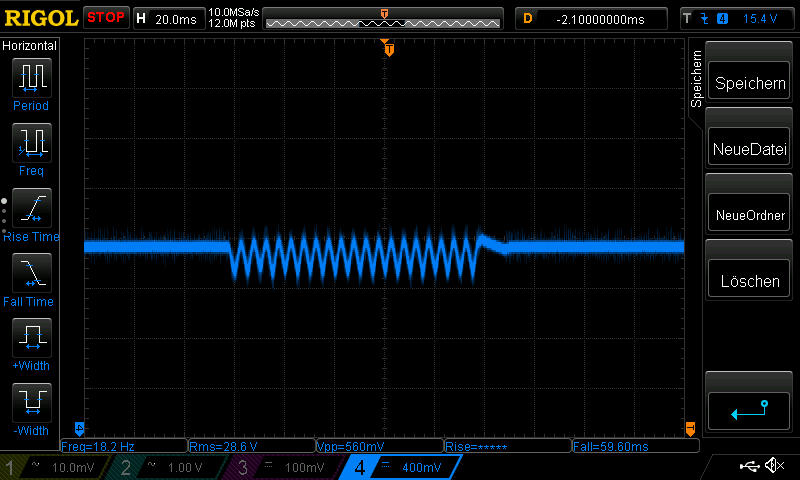Click the orange trigger position marker T
The image size is (800, 480).
389,49
